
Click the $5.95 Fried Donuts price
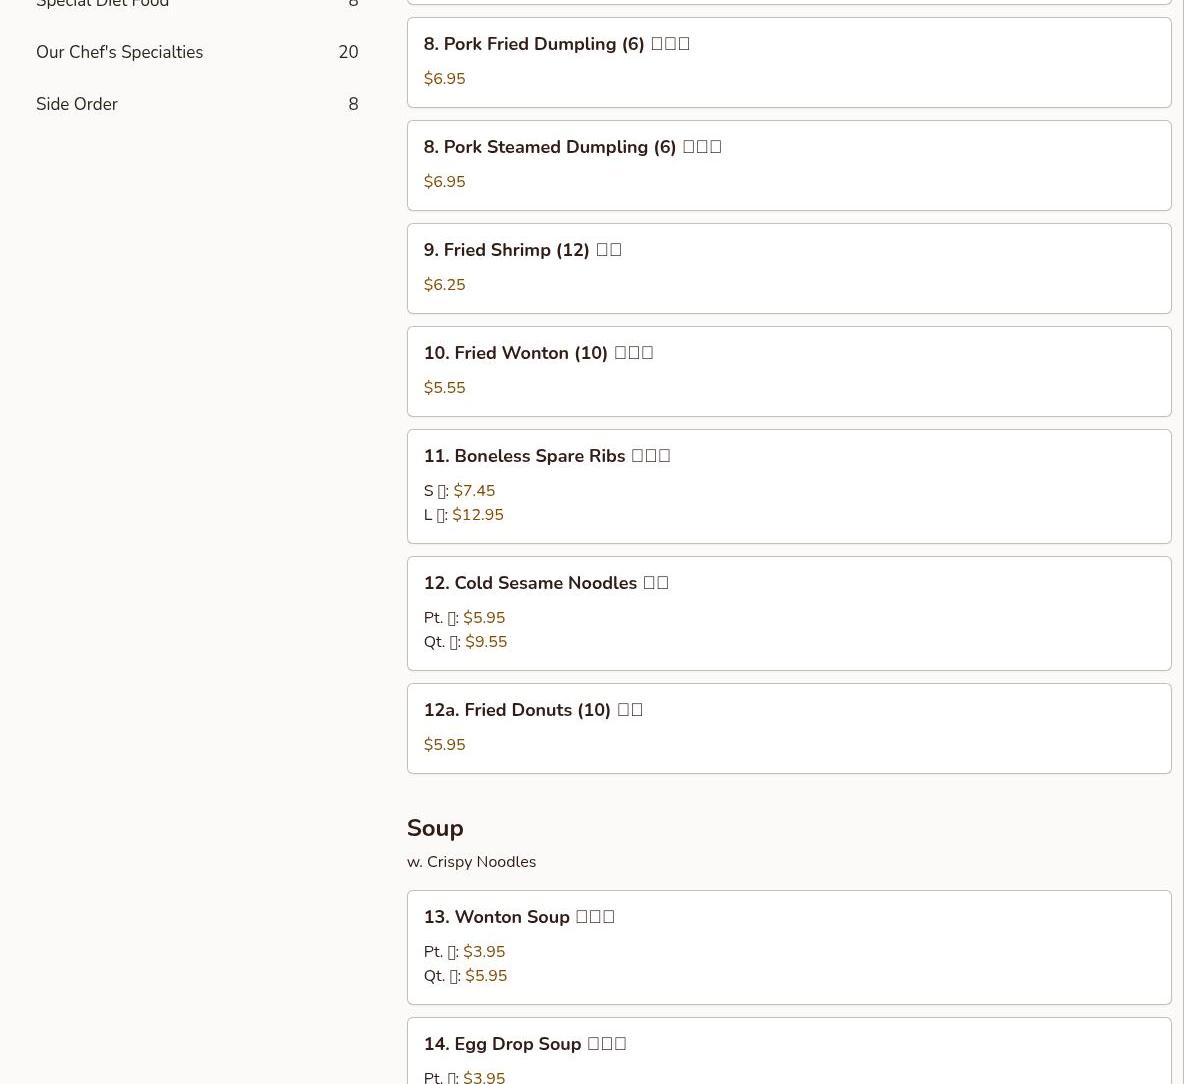444,745
